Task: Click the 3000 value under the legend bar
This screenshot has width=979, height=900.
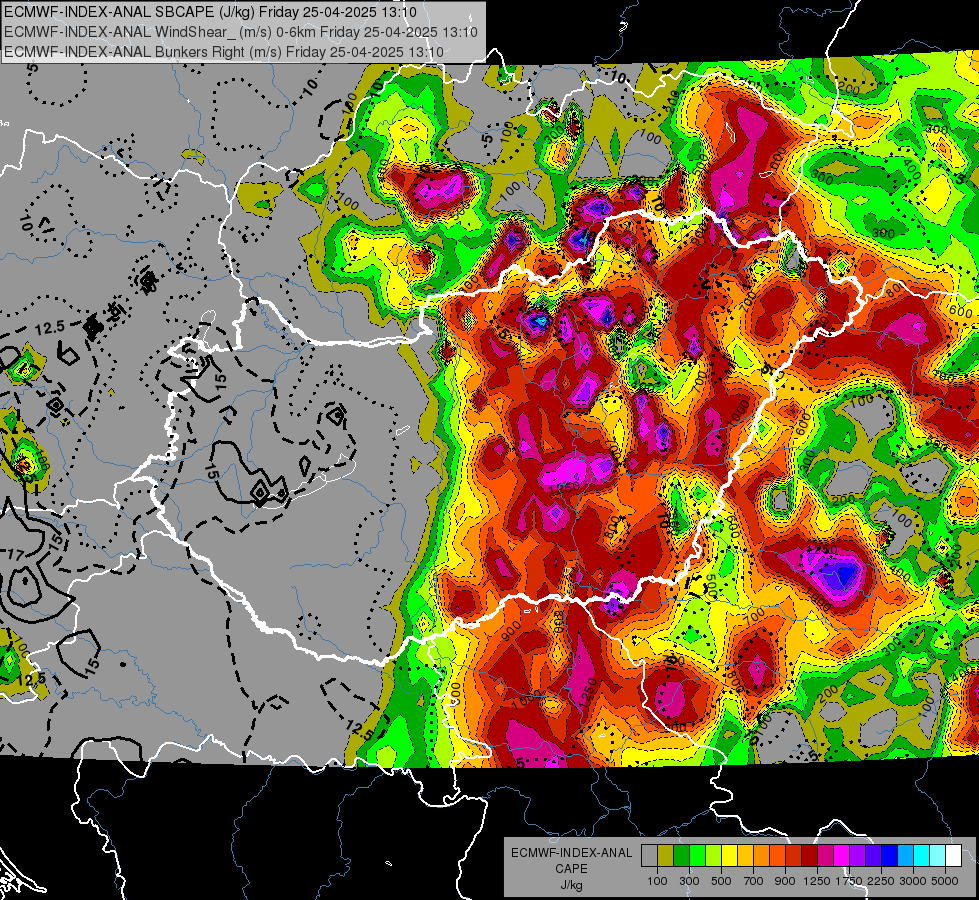Action: coord(913,881)
